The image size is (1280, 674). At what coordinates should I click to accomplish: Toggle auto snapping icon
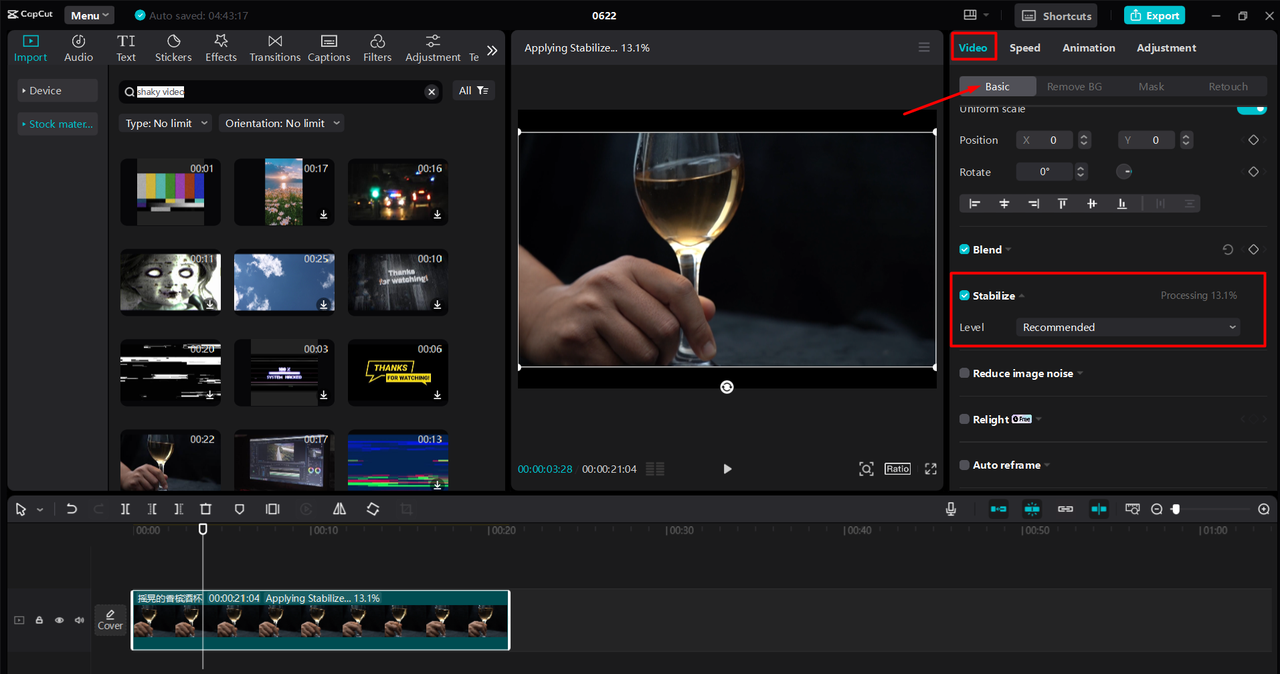1032,509
